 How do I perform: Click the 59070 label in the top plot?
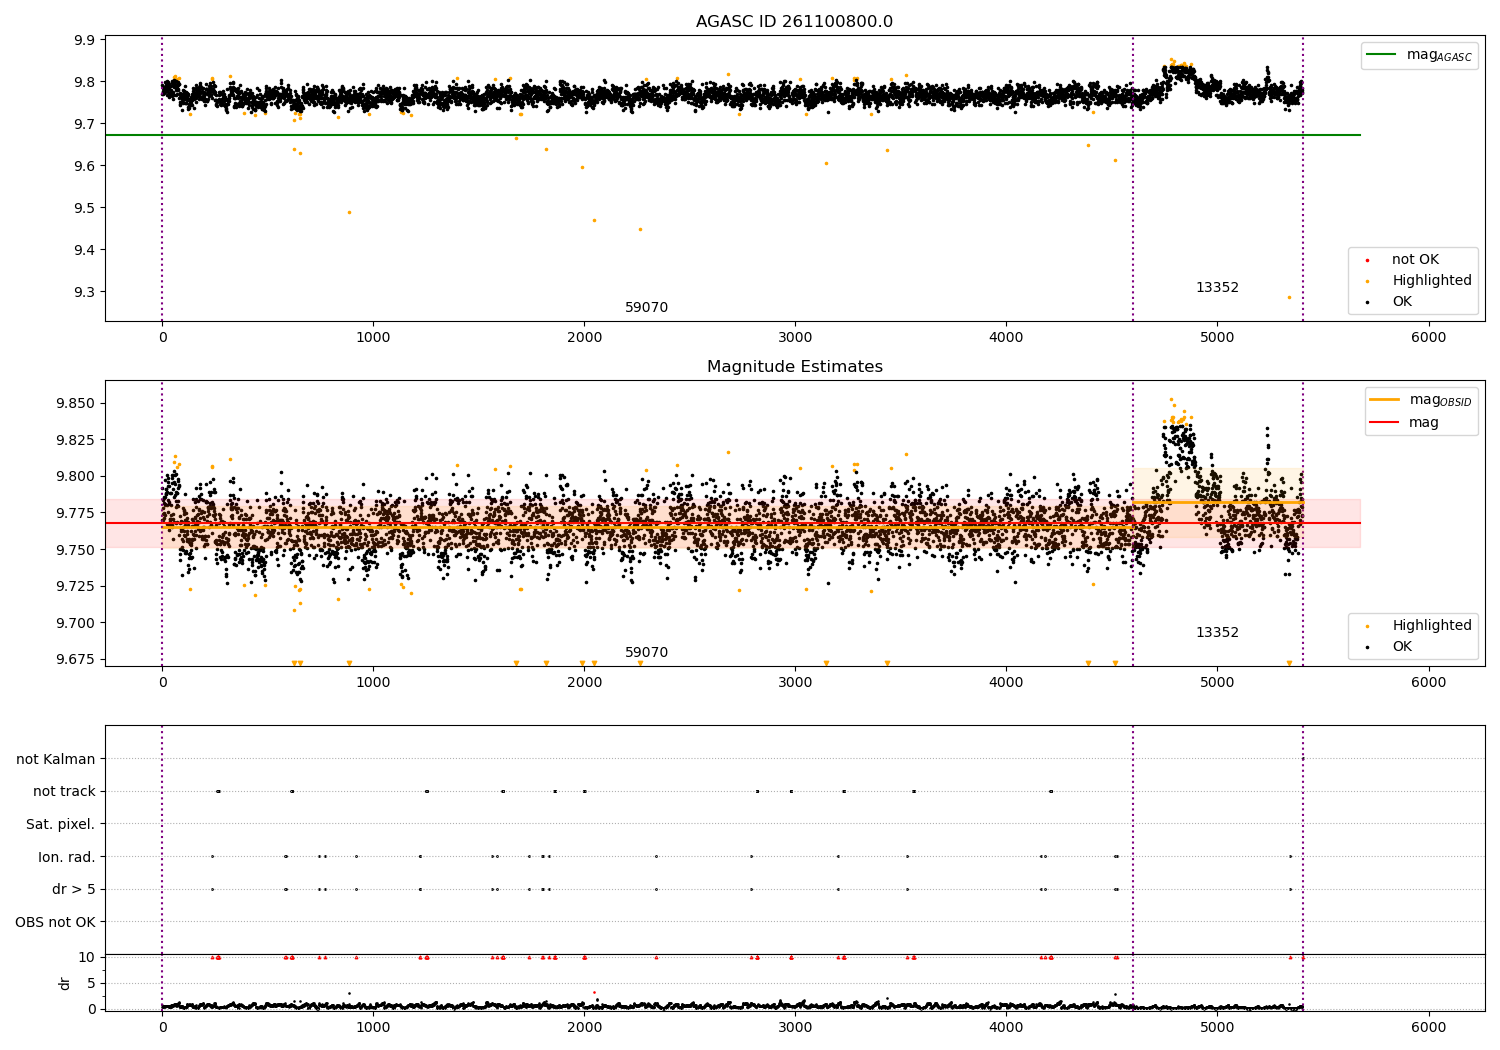pyautogui.click(x=646, y=308)
